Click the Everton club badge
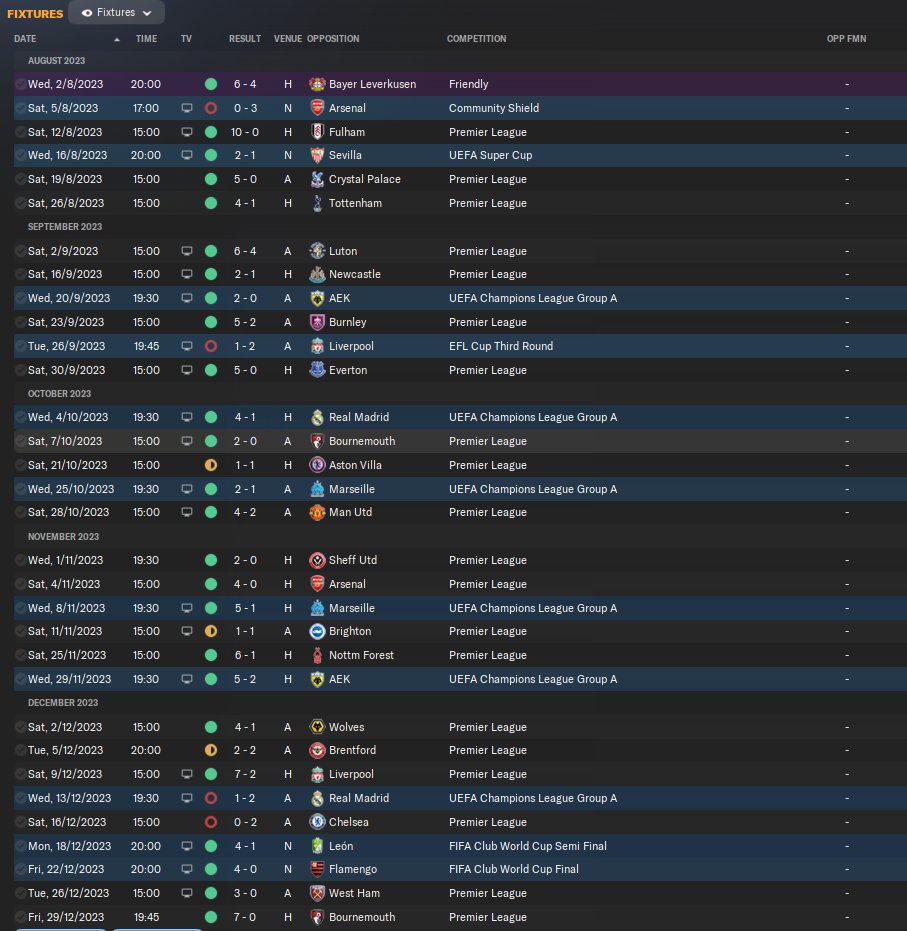The image size is (907, 931). pos(318,370)
